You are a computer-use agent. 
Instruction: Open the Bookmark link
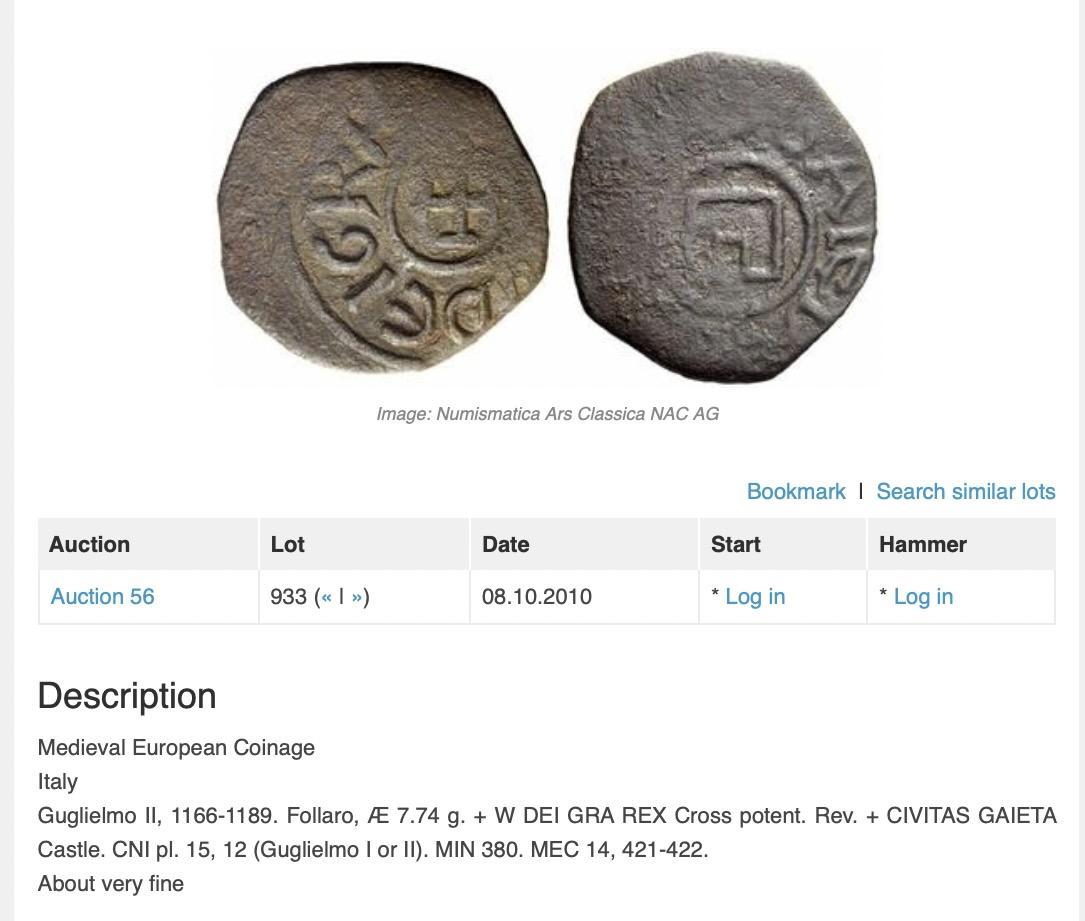pos(796,491)
